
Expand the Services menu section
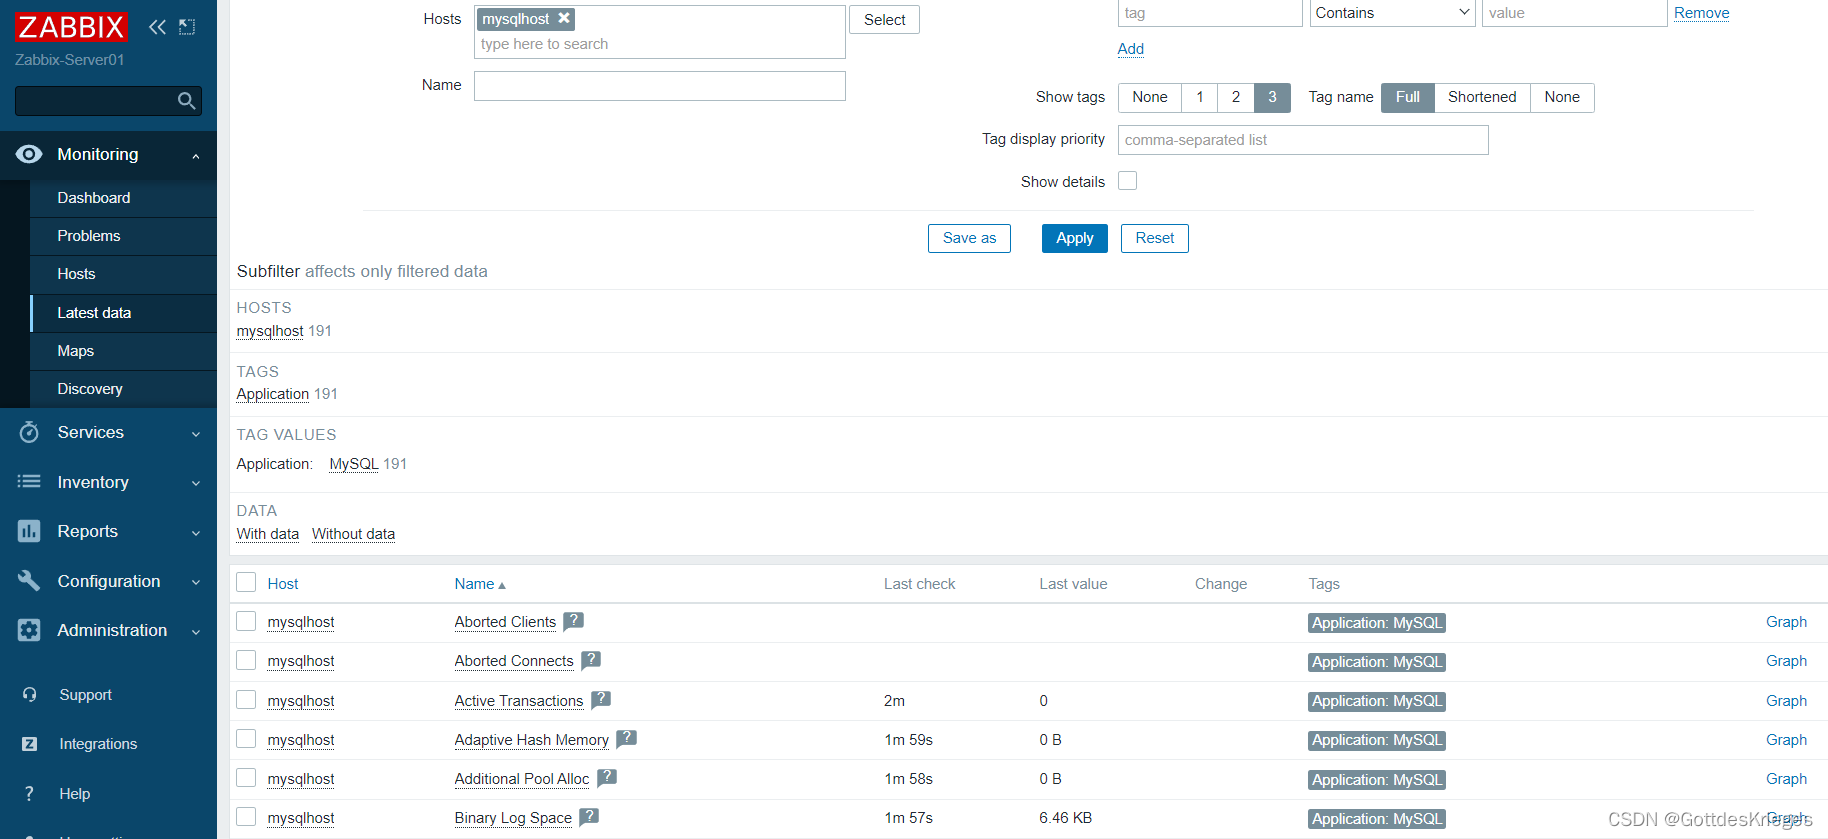(196, 433)
